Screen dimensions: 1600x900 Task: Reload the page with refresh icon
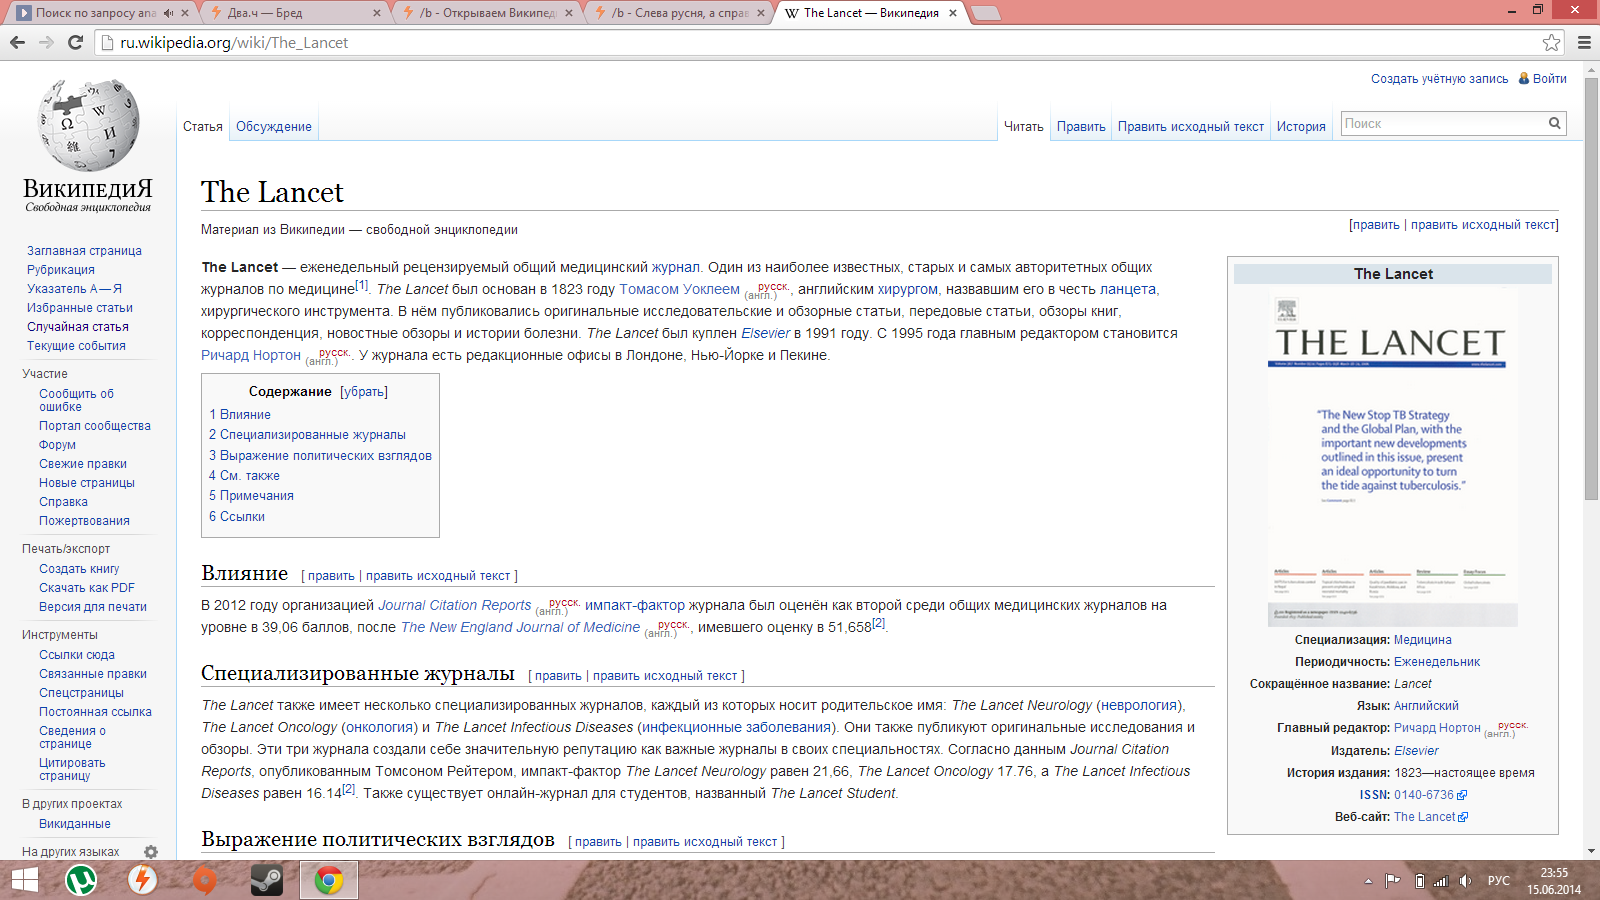point(75,42)
